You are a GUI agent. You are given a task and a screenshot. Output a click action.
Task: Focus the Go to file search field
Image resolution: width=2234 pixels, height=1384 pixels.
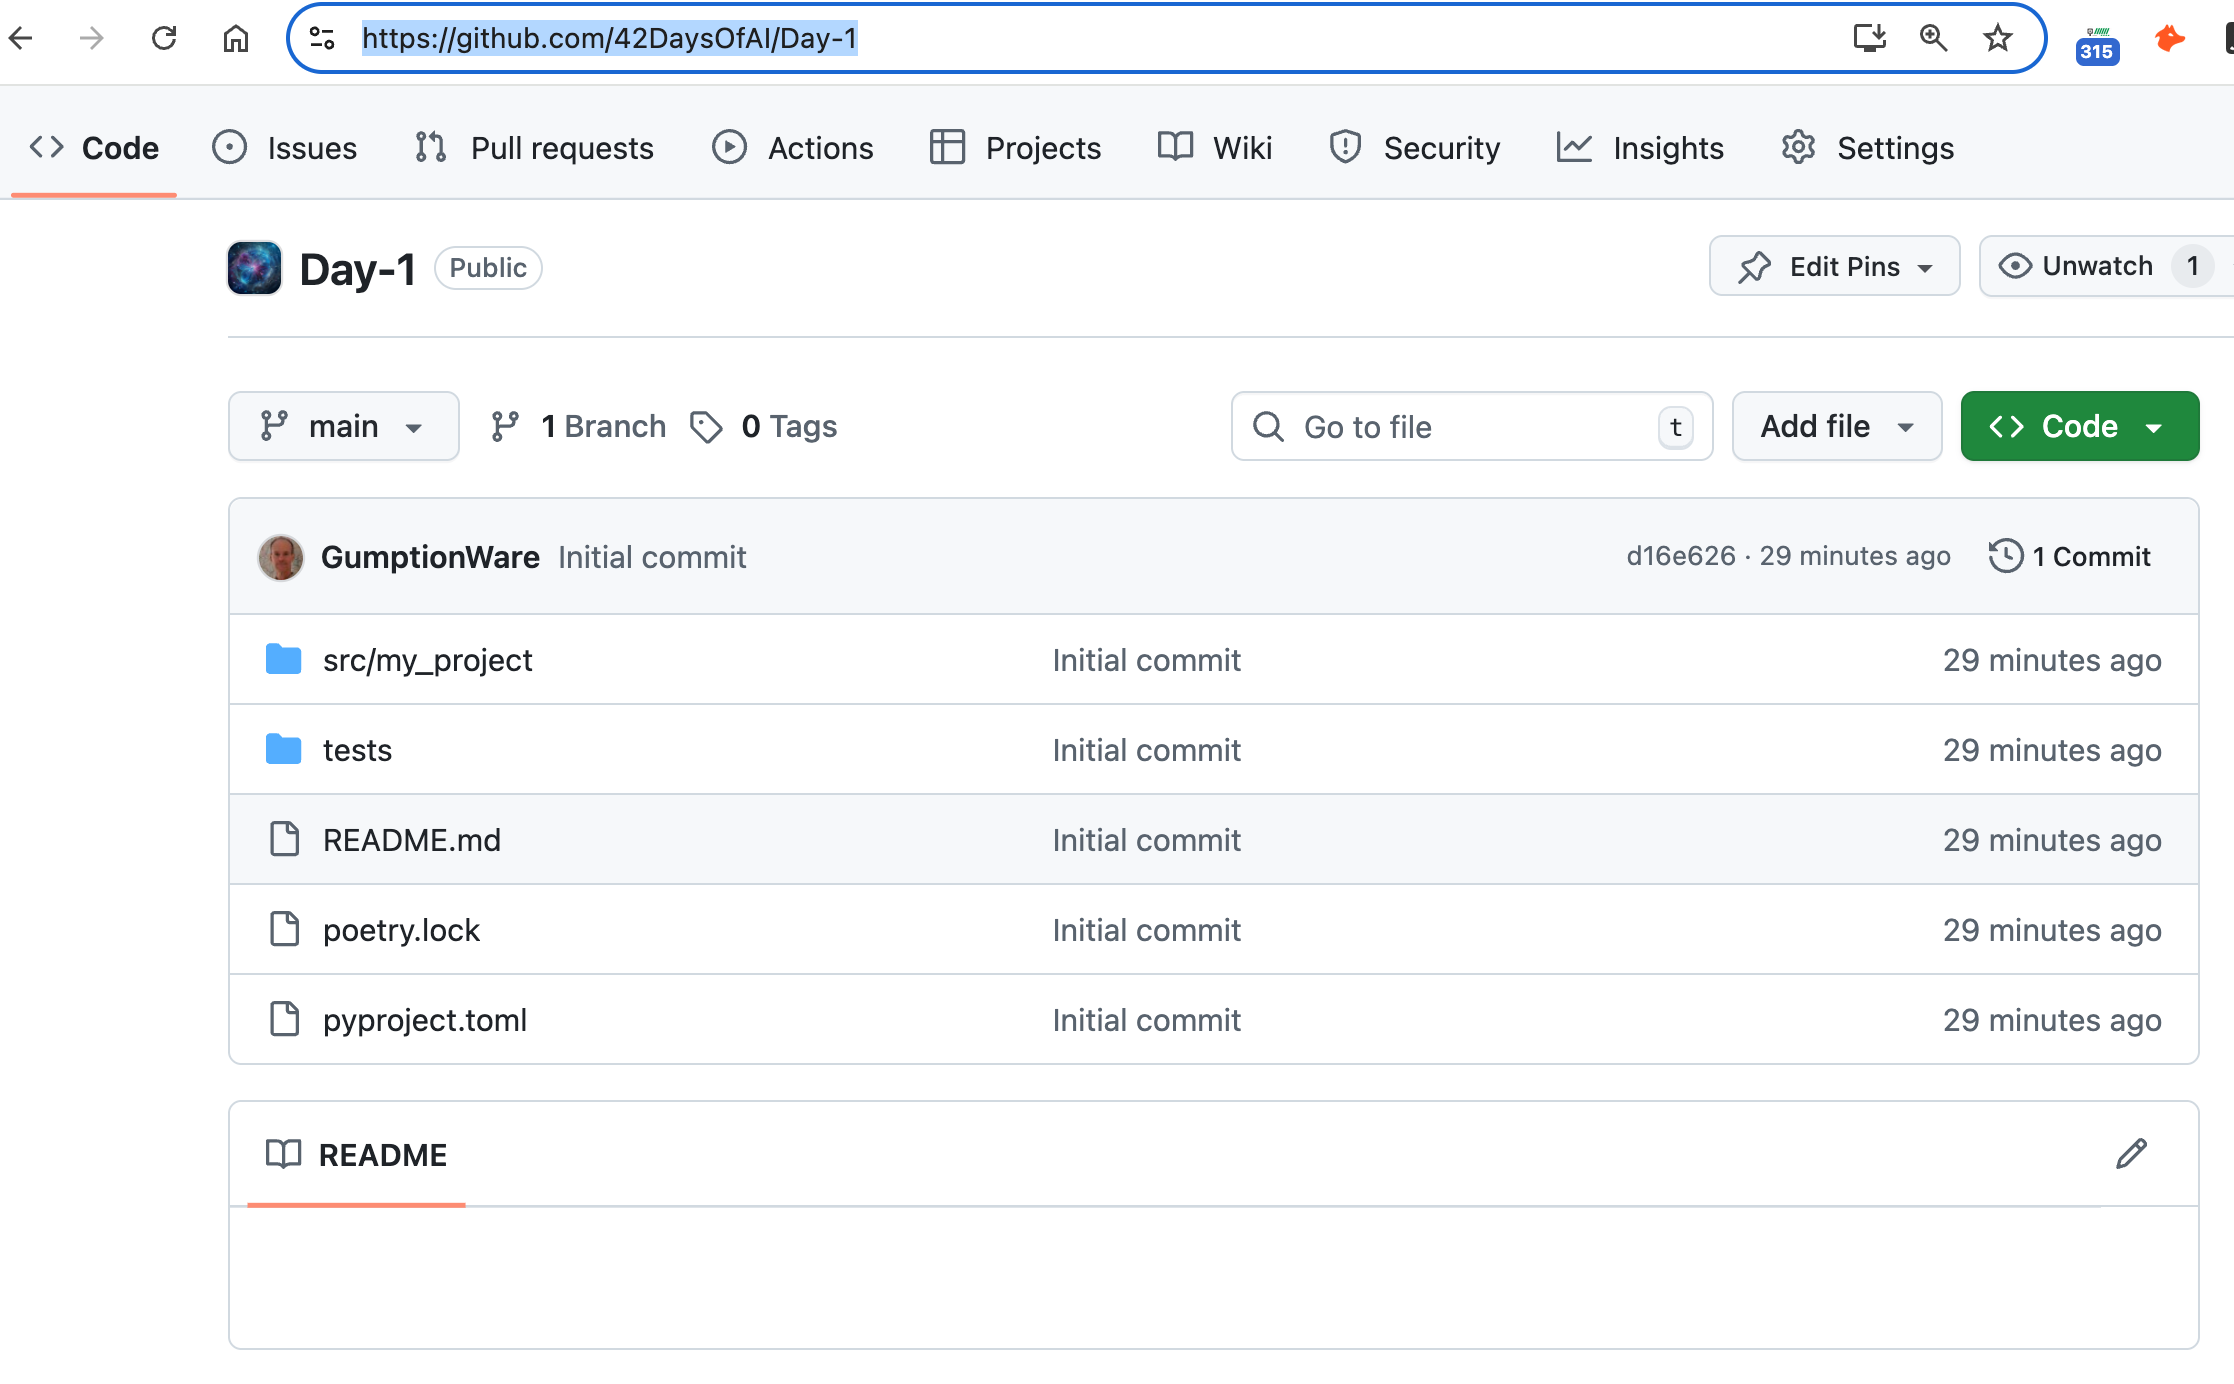click(1472, 426)
